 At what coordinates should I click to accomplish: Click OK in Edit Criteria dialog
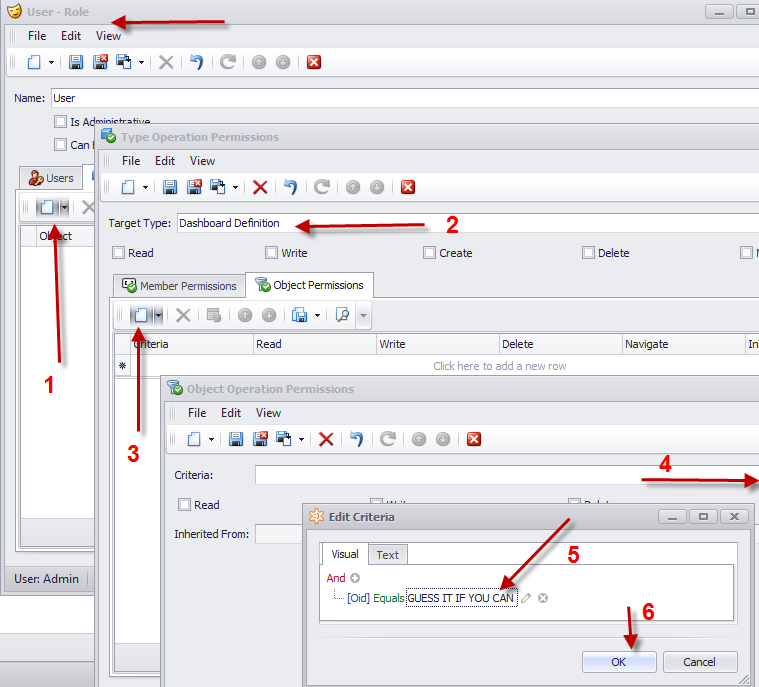coord(619,662)
